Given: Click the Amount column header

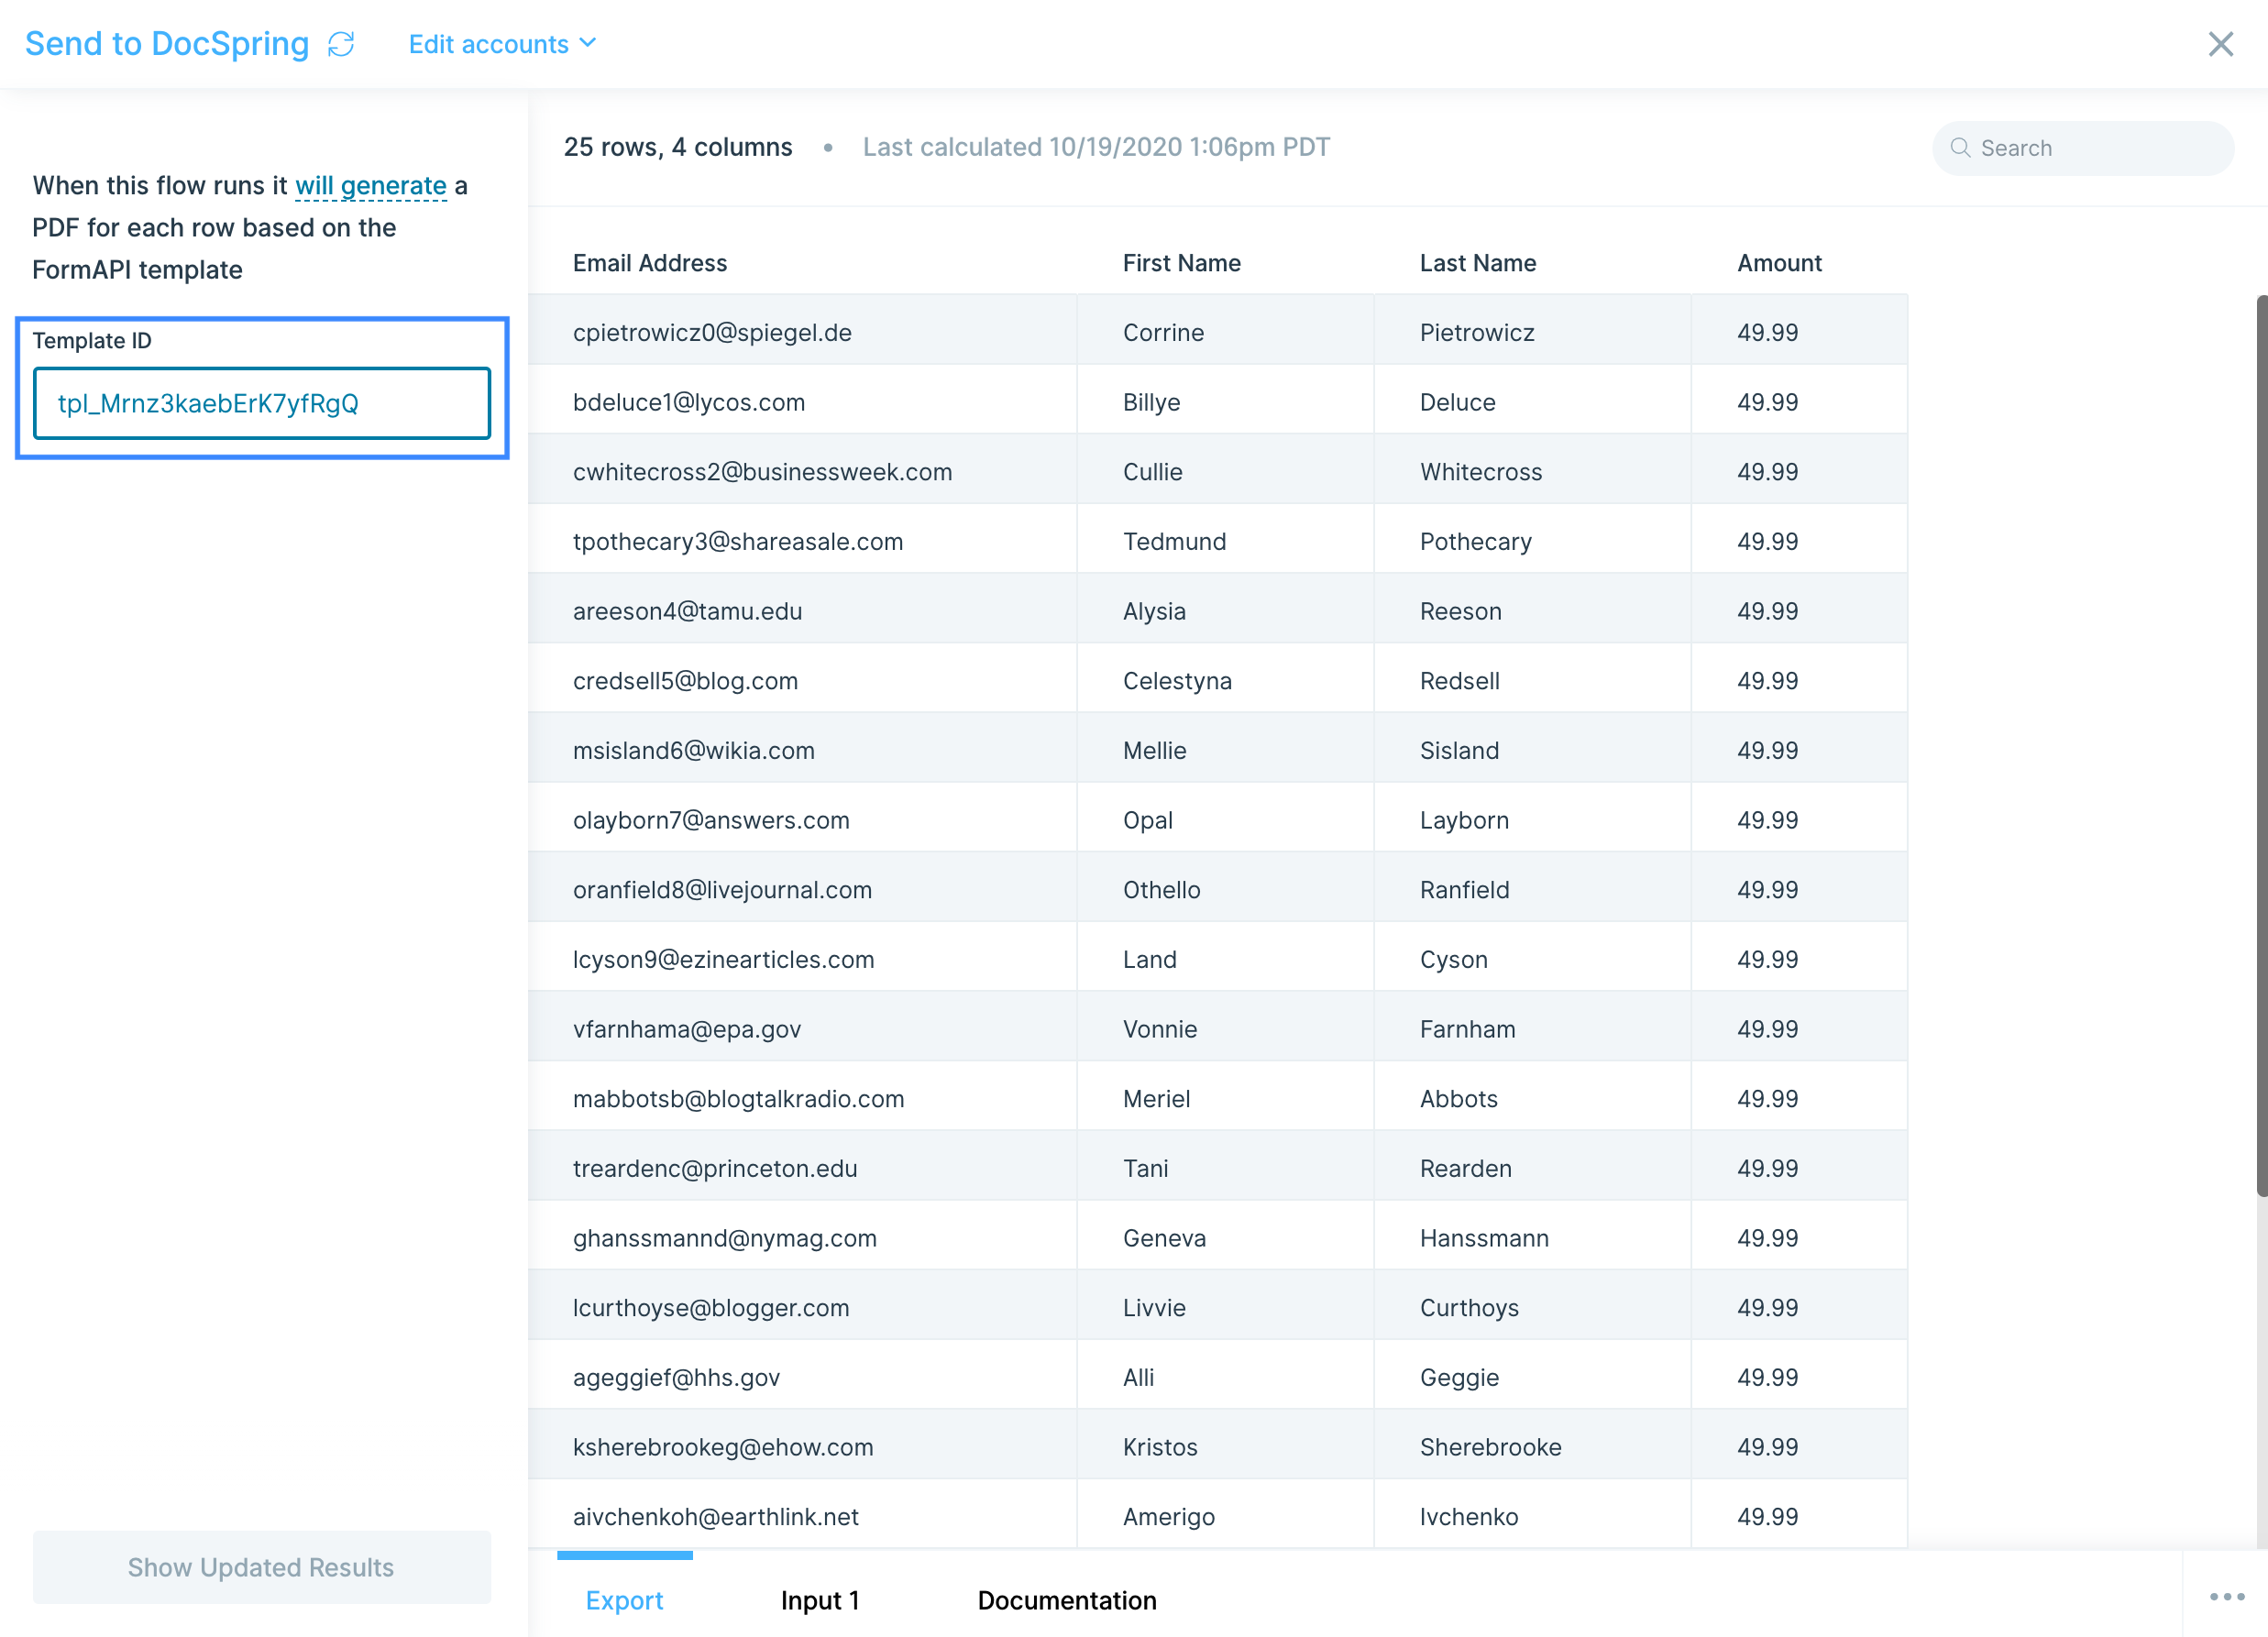Looking at the screenshot, I should [x=1778, y=263].
